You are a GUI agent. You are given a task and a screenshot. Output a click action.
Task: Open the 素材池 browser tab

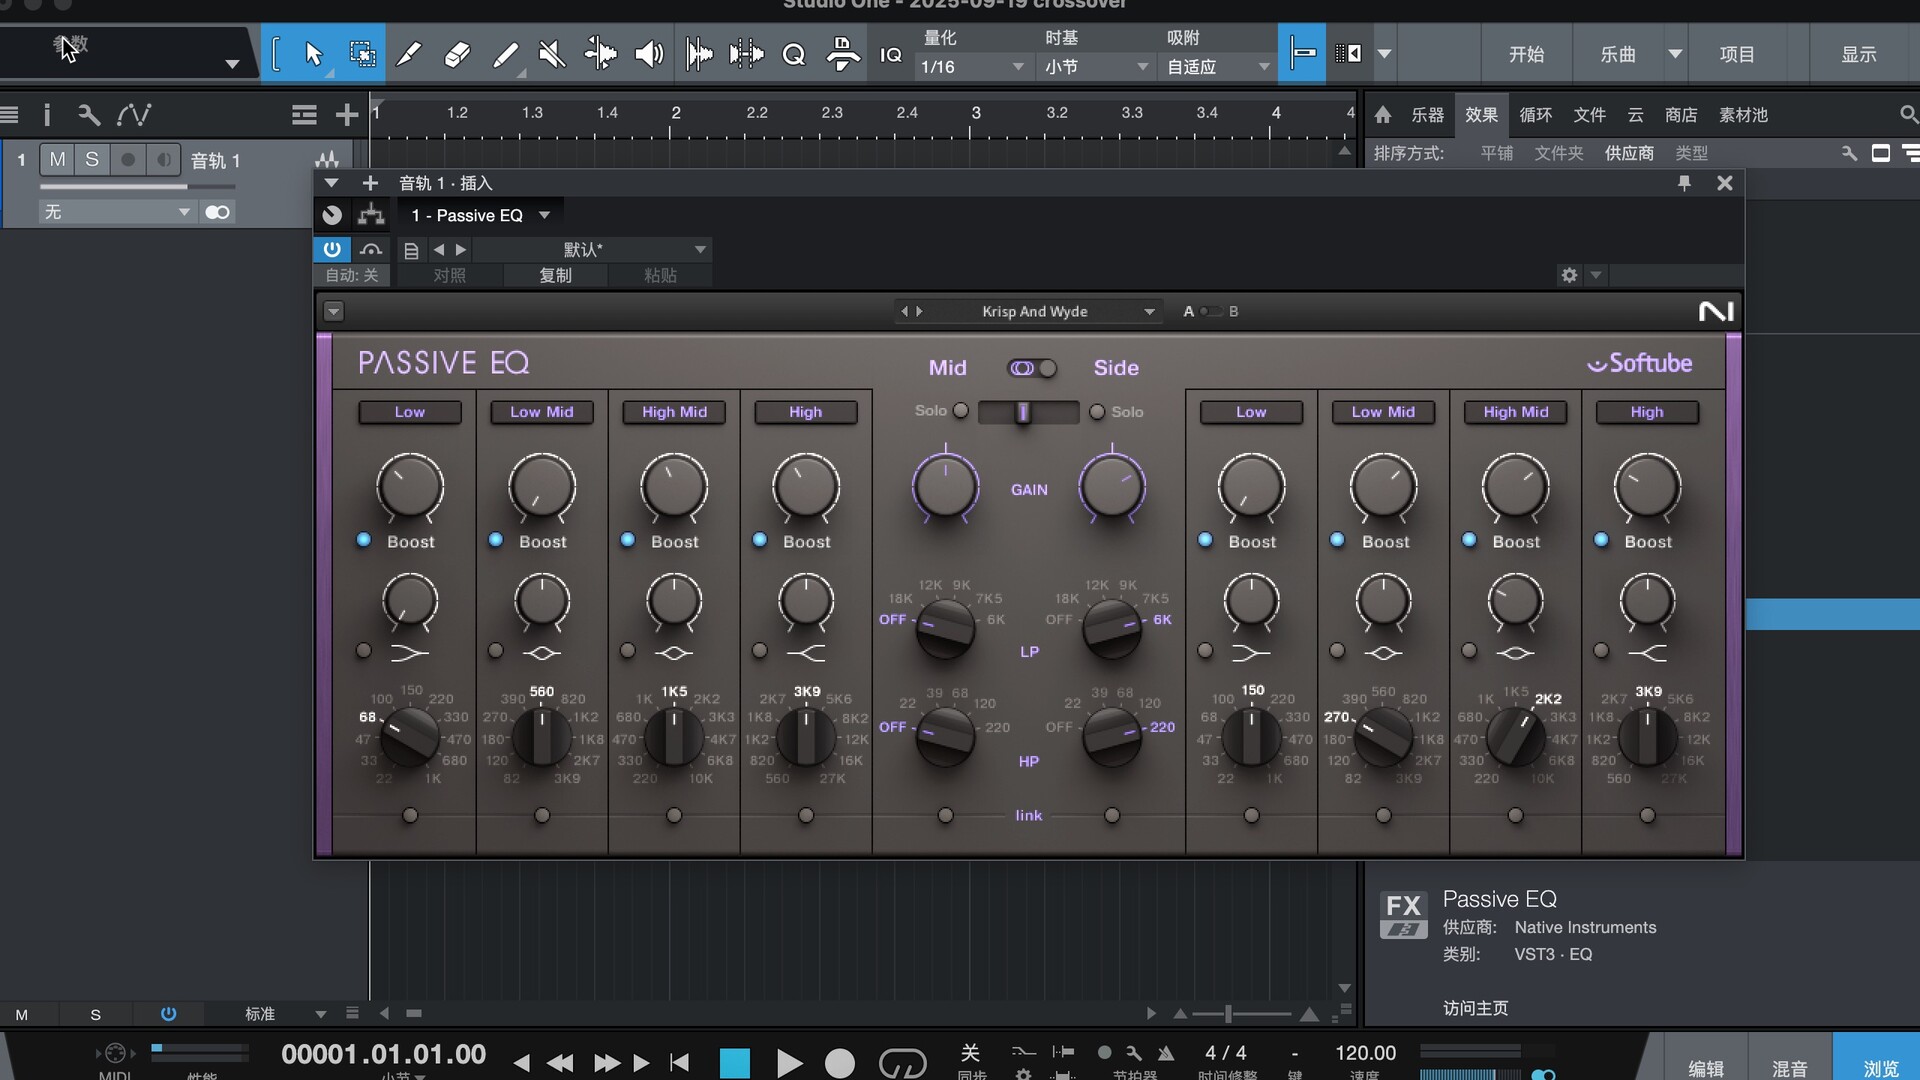[1743, 115]
